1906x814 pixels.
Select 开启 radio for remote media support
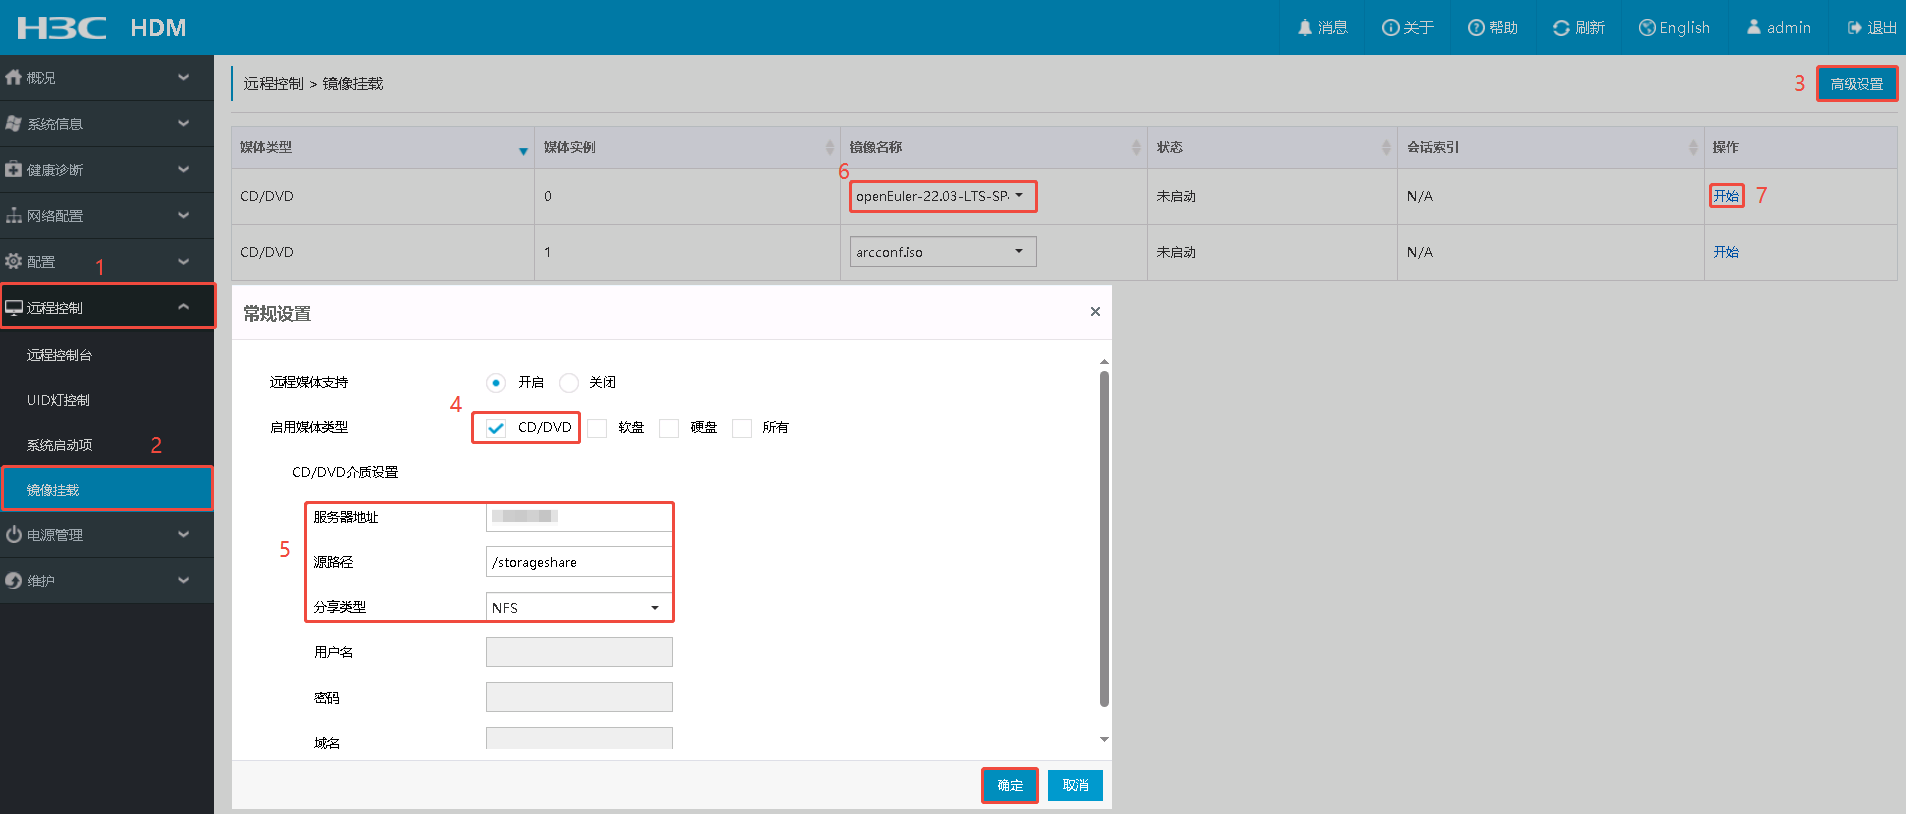pos(496,383)
